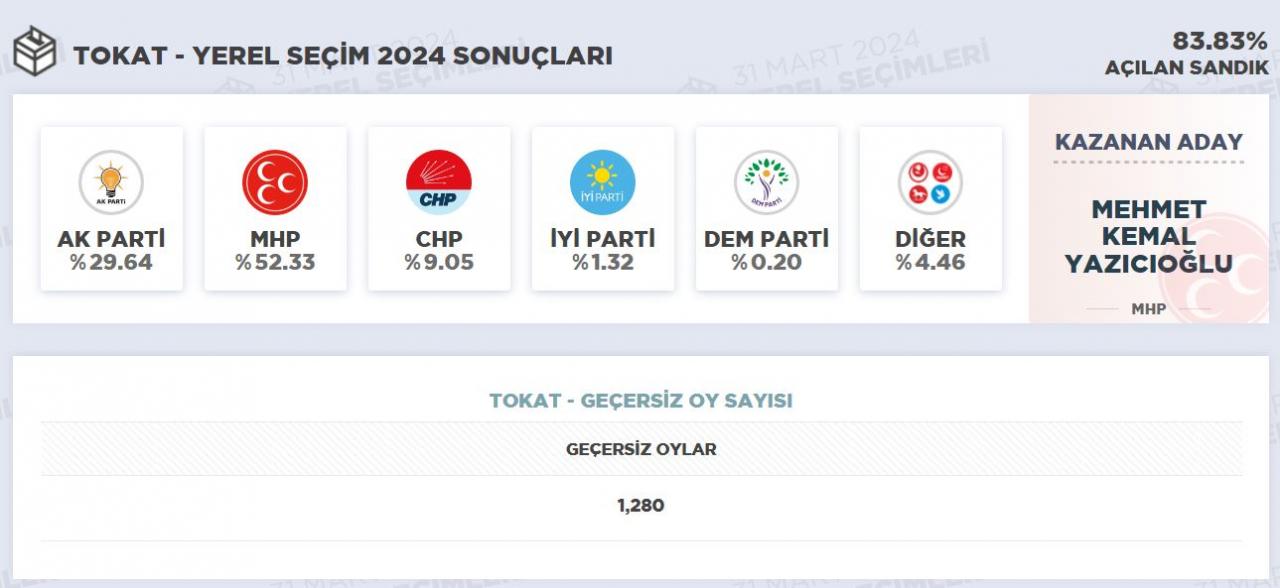The image size is (1280, 588).
Task: Click the KAZANAN ADAY heading
Action: pos(1149,142)
